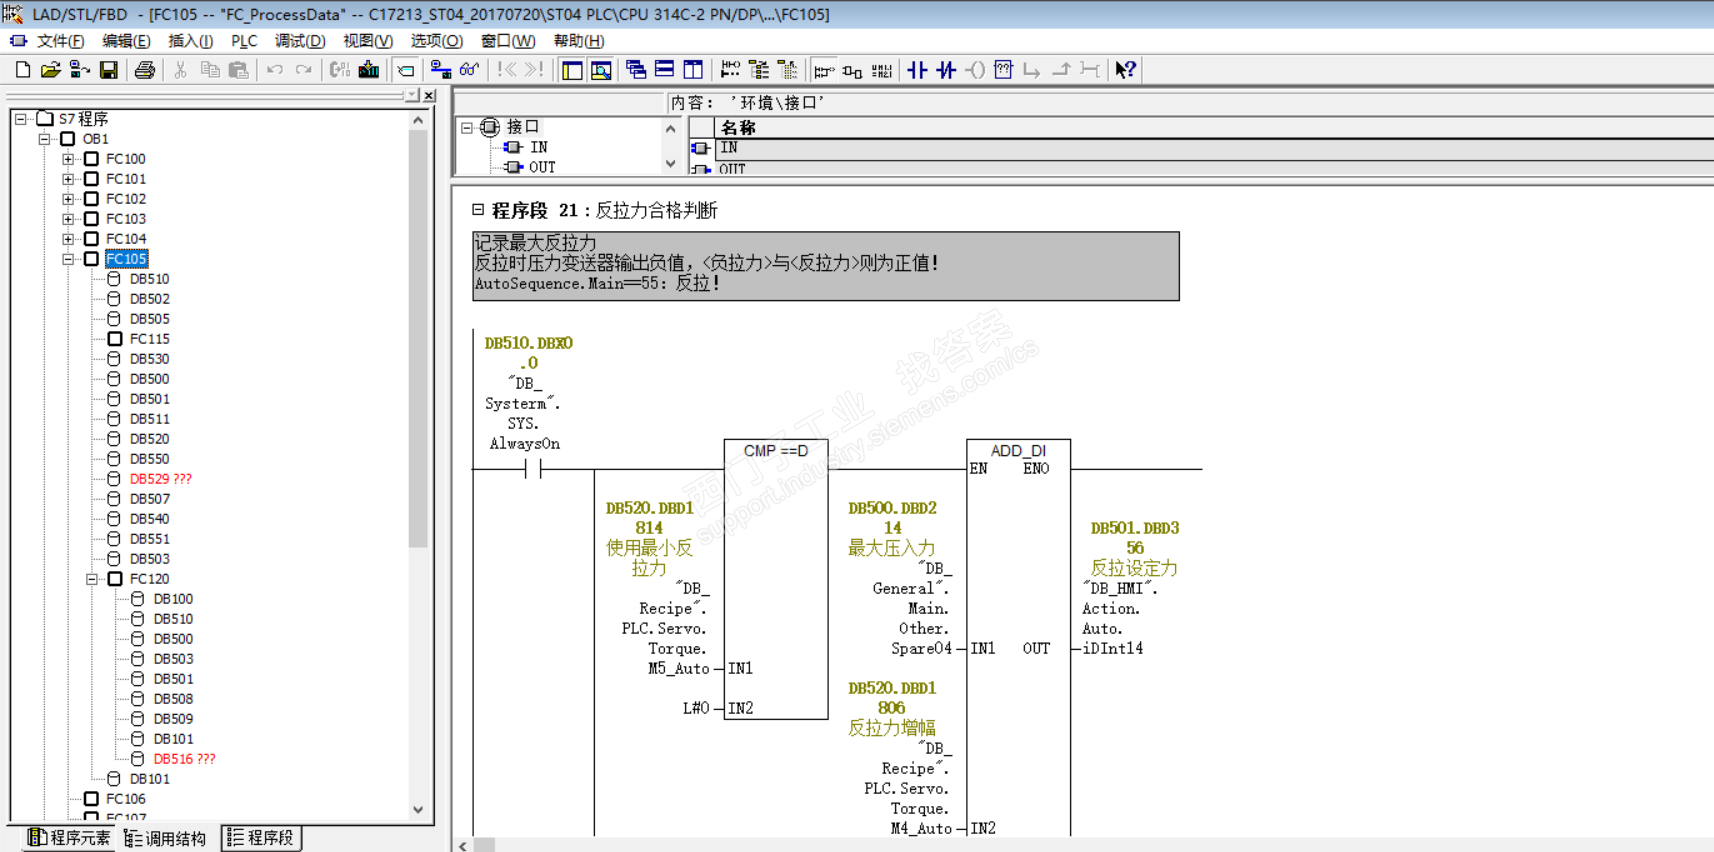Open the 编辑(E) menu
1714x852 pixels.
(x=126, y=41)
